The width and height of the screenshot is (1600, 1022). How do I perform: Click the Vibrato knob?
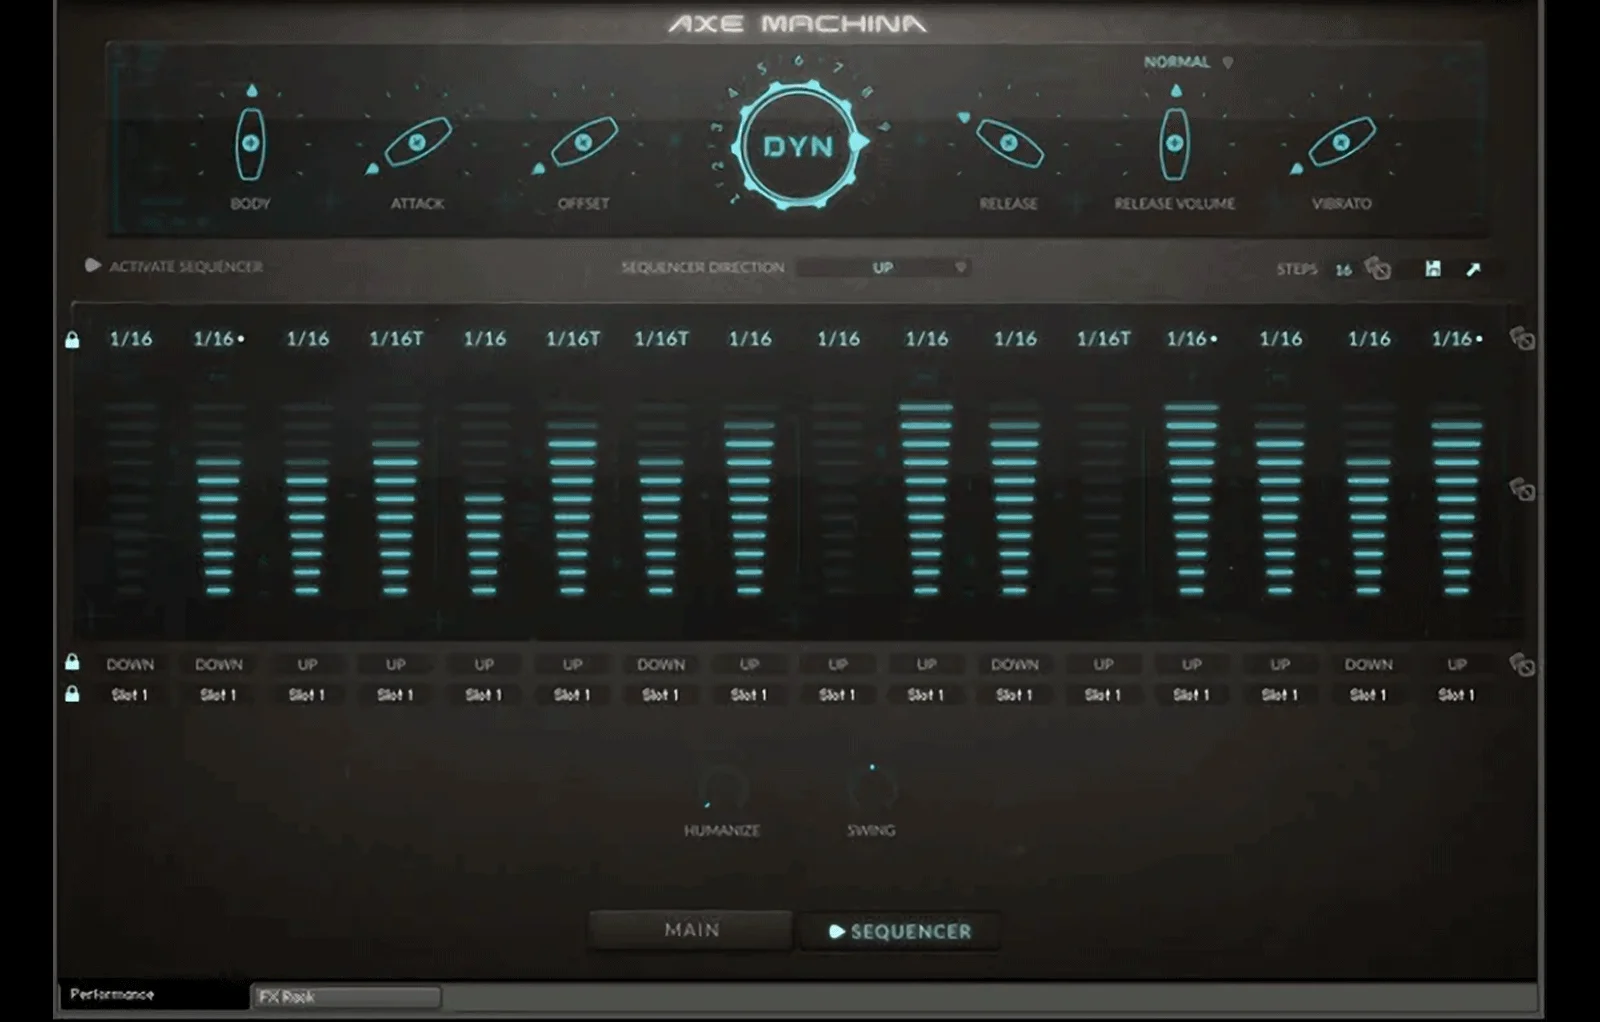pyautogui.click(x=1341, y=143)
